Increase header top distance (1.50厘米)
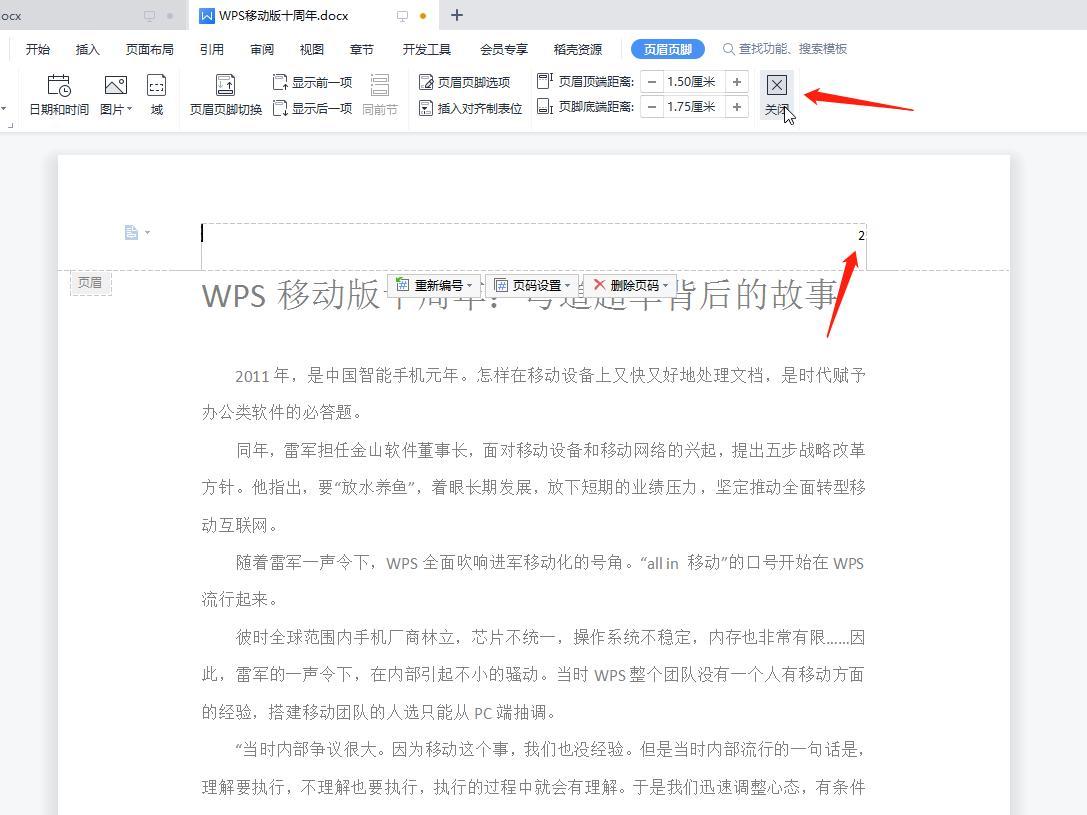 click(x=736, y=82)
